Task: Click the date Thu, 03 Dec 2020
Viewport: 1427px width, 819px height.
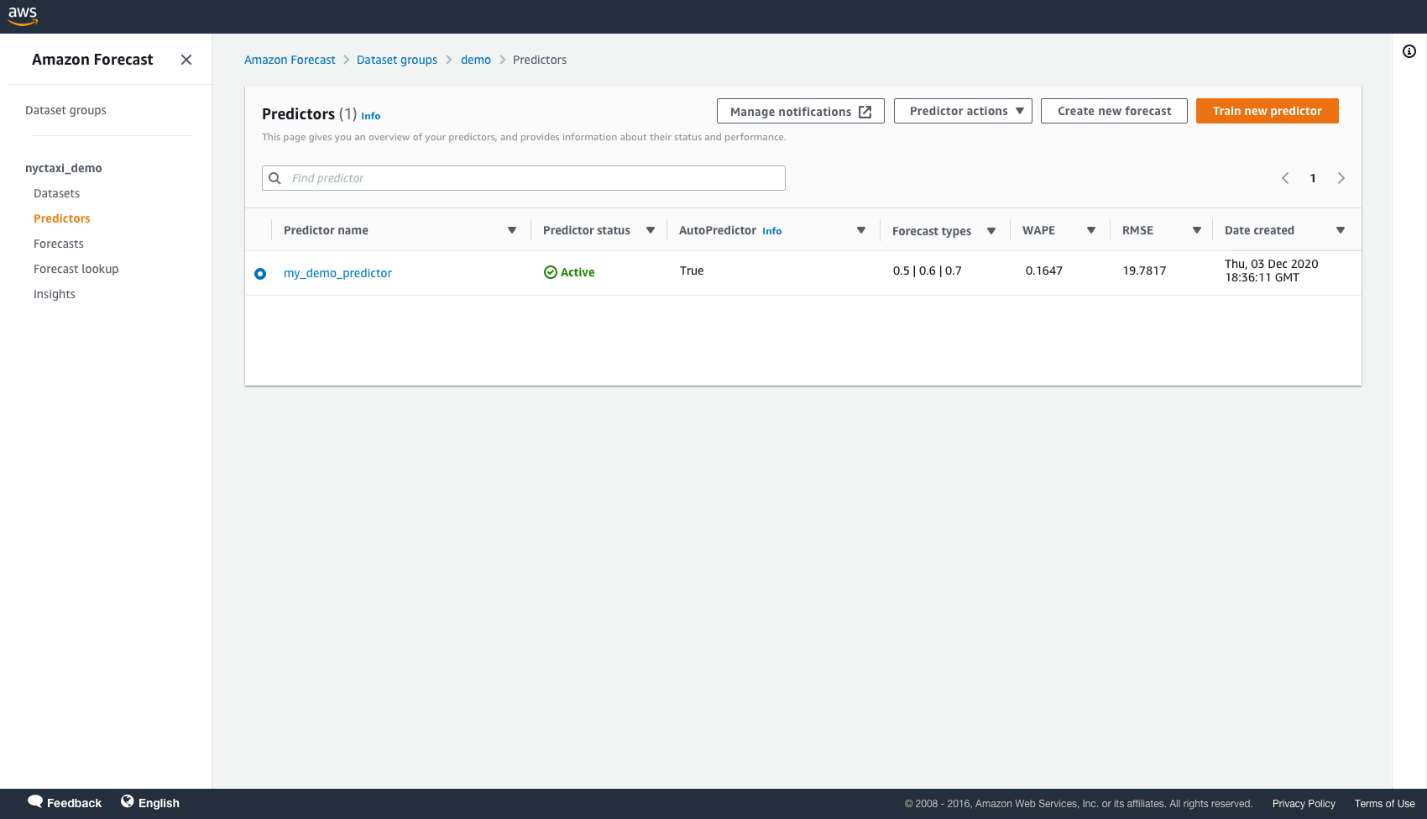Action: click(x=1272, y=264)
